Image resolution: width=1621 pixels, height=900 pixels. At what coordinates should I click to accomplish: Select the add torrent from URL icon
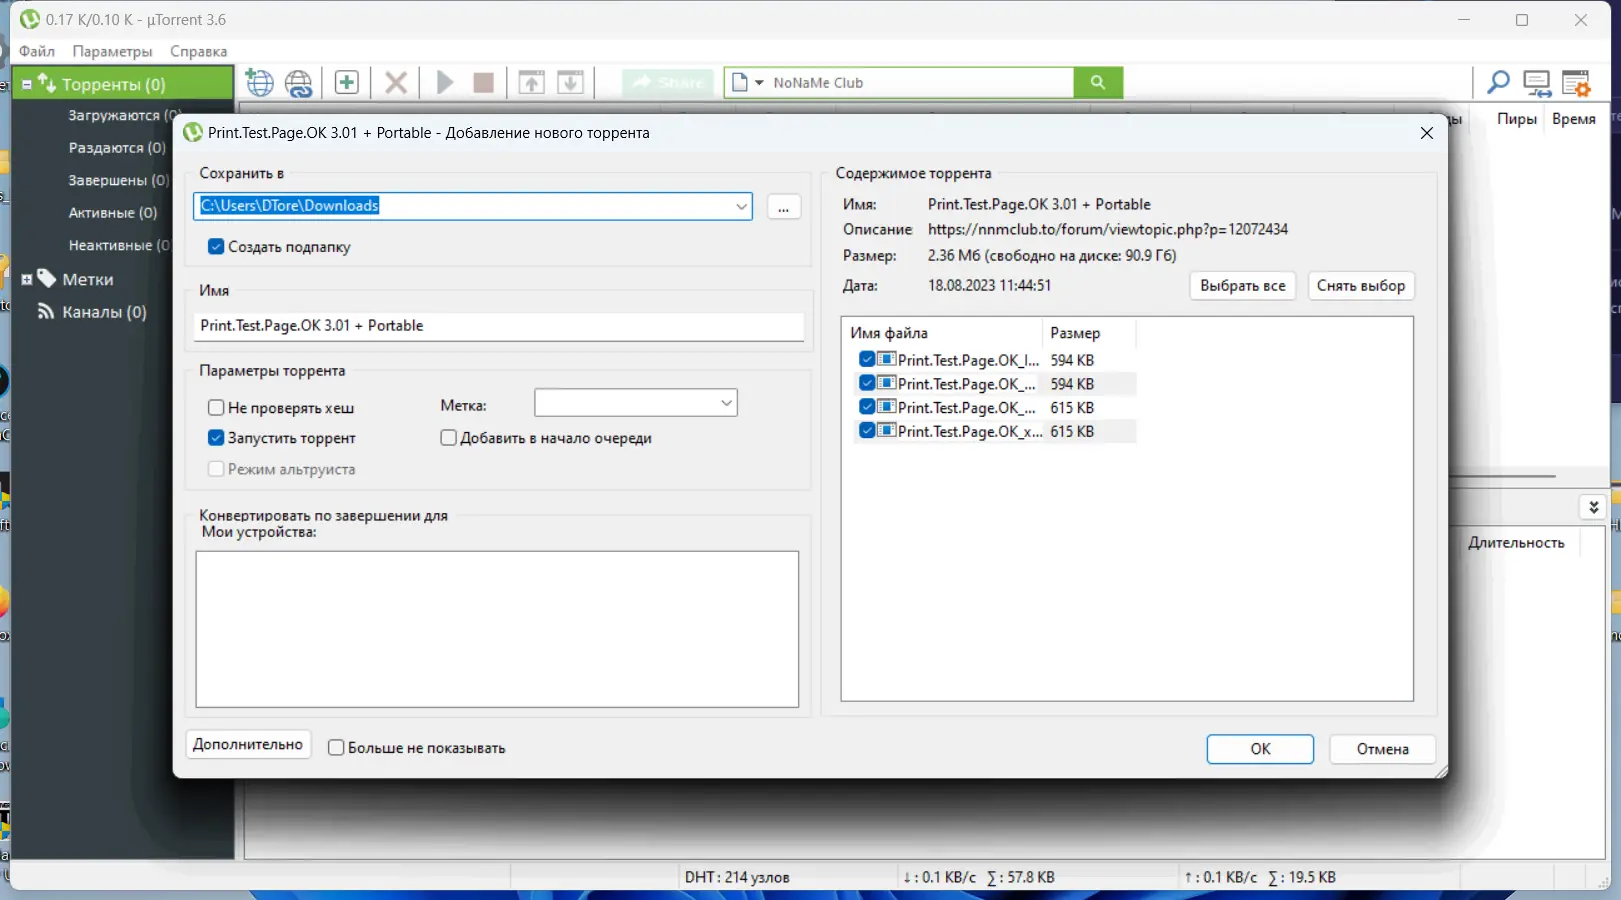299,82
